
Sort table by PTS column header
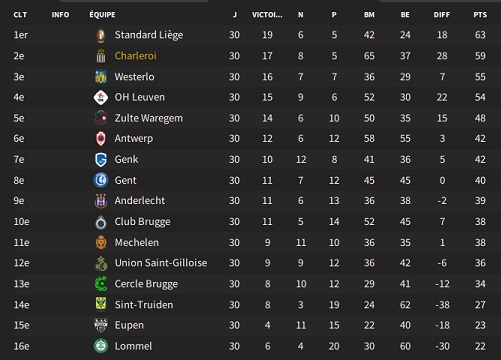[480, 15]
